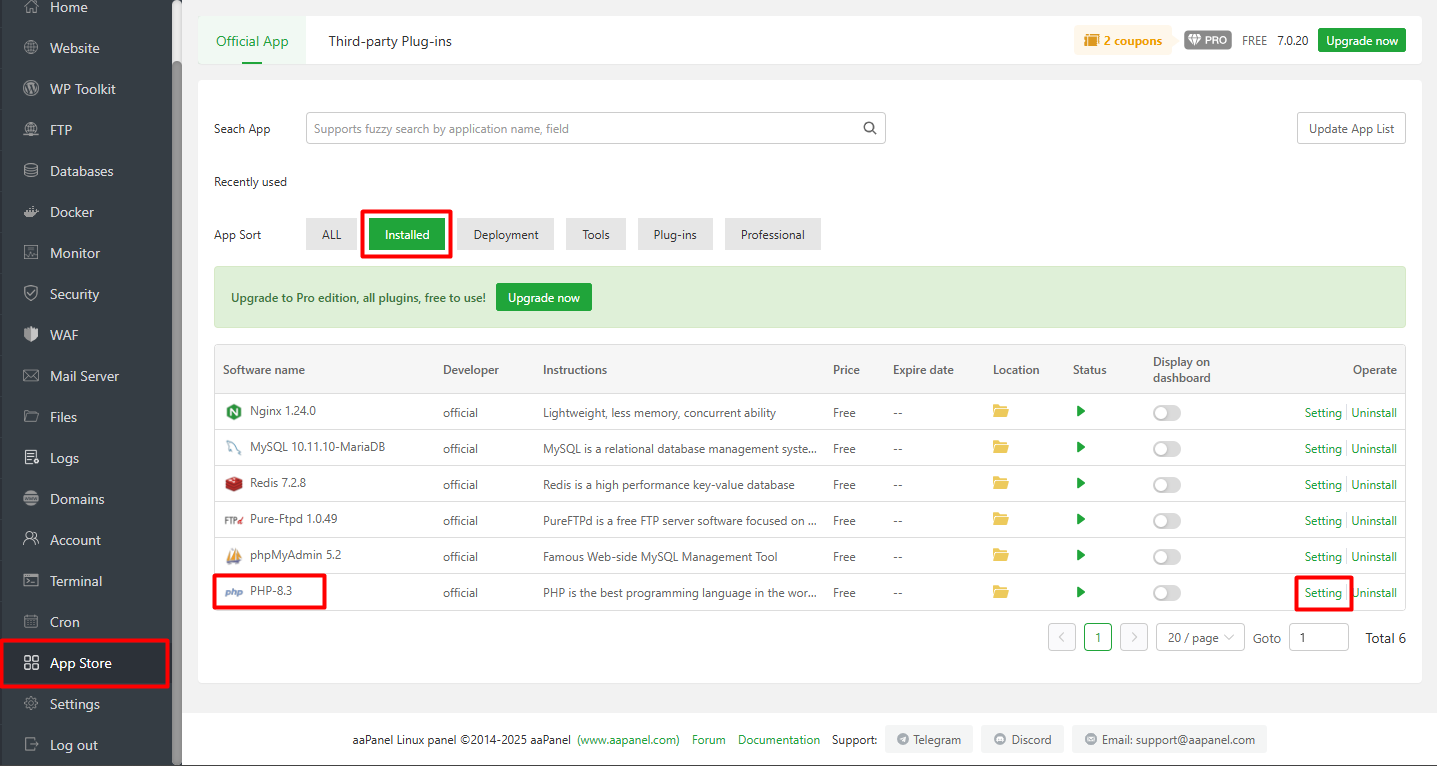Toggle phpMyAdmin display on dashboard
1437x766 pixels.
click(x=1167, y=557)
